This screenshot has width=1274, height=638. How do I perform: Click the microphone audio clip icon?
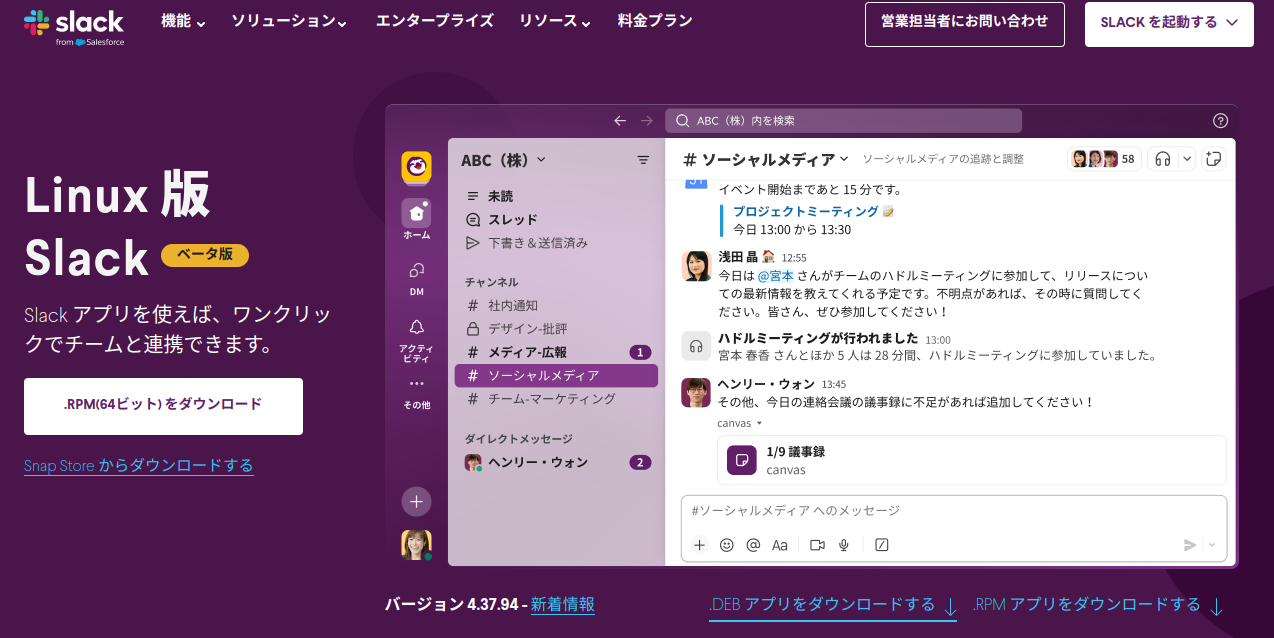(x=844, y=545)
